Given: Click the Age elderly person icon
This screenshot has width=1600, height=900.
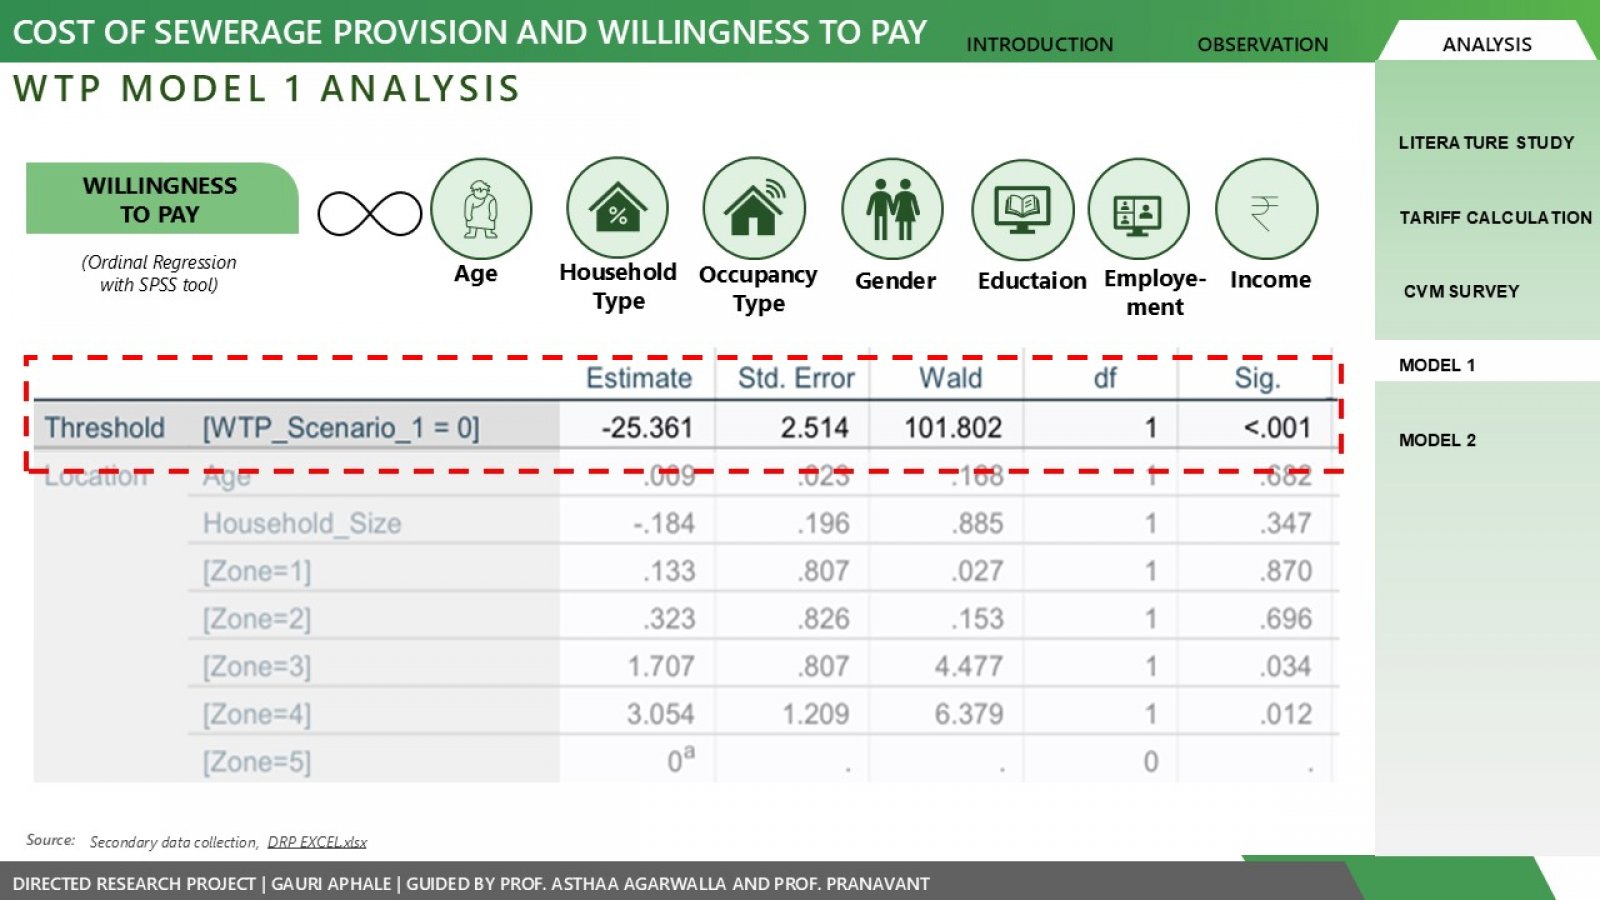Looking at the screenshot, I should coord(481,209).
